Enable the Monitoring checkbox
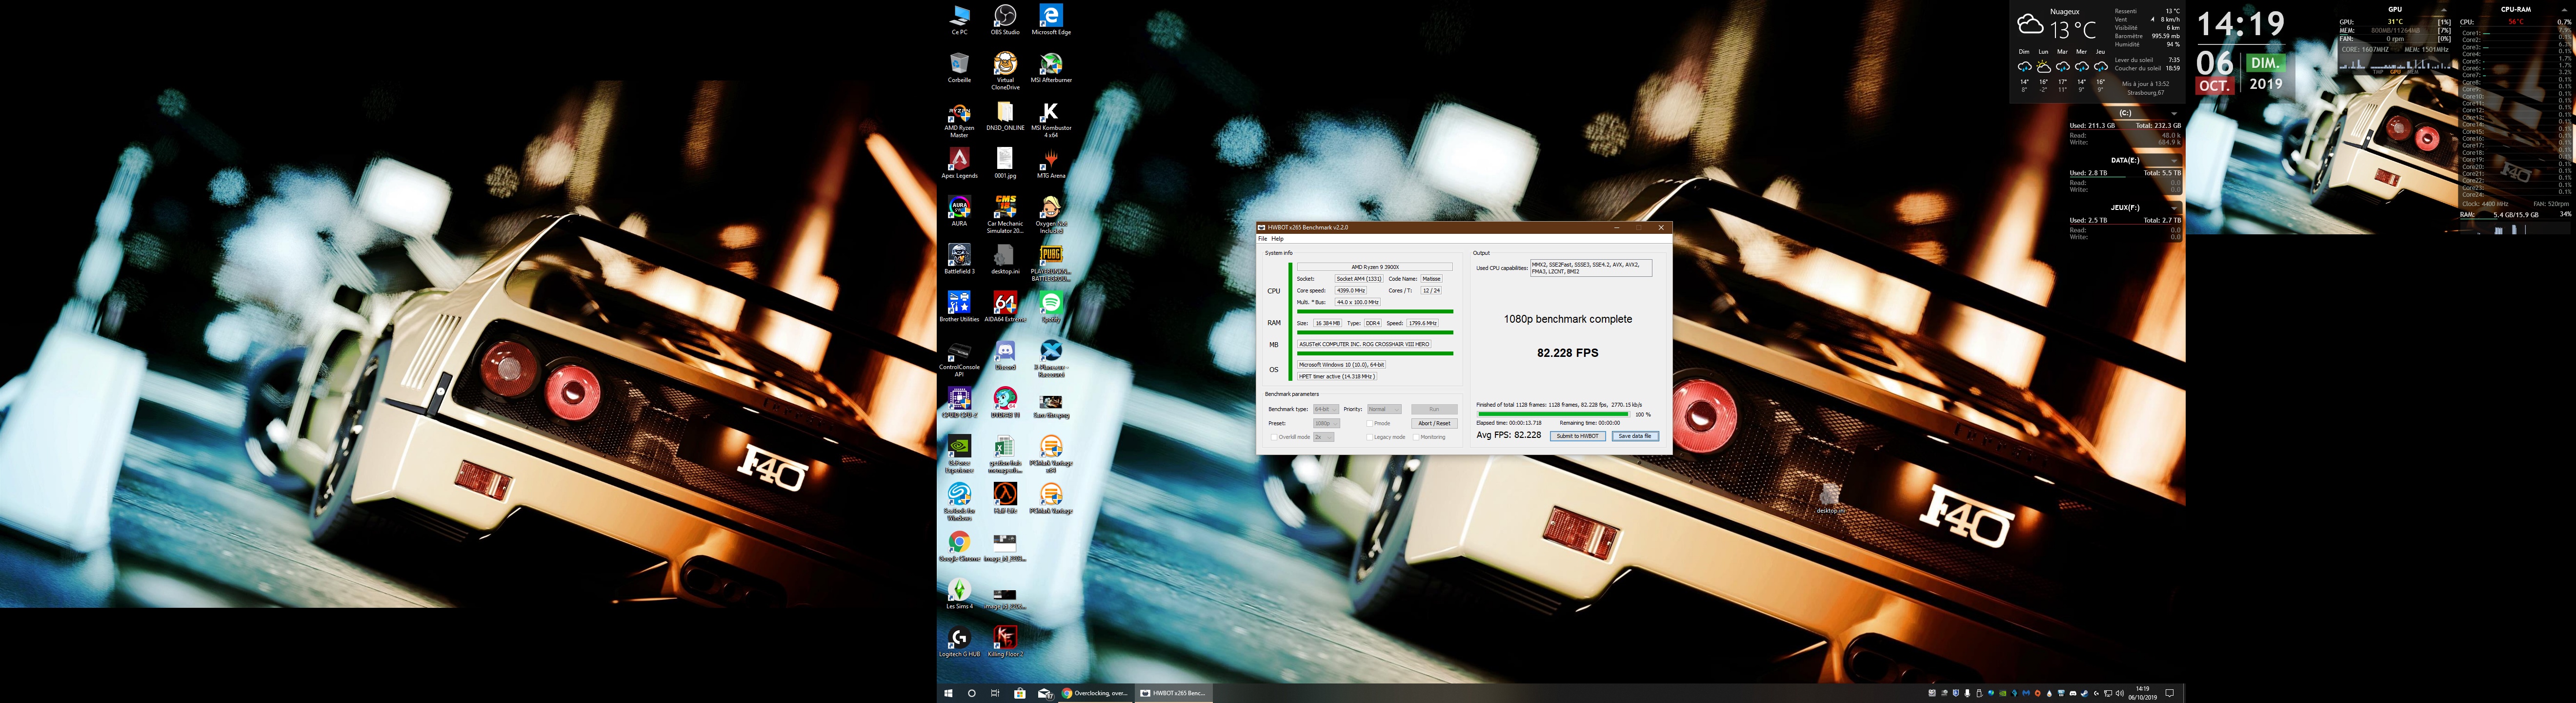The width and height of the screenshot is (2576, 703). point(1416,437)
